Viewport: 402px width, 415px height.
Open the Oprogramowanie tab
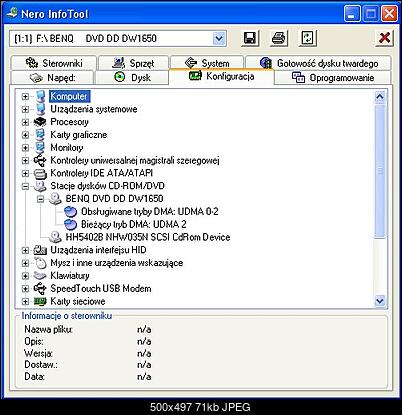[x=333, y=78]
